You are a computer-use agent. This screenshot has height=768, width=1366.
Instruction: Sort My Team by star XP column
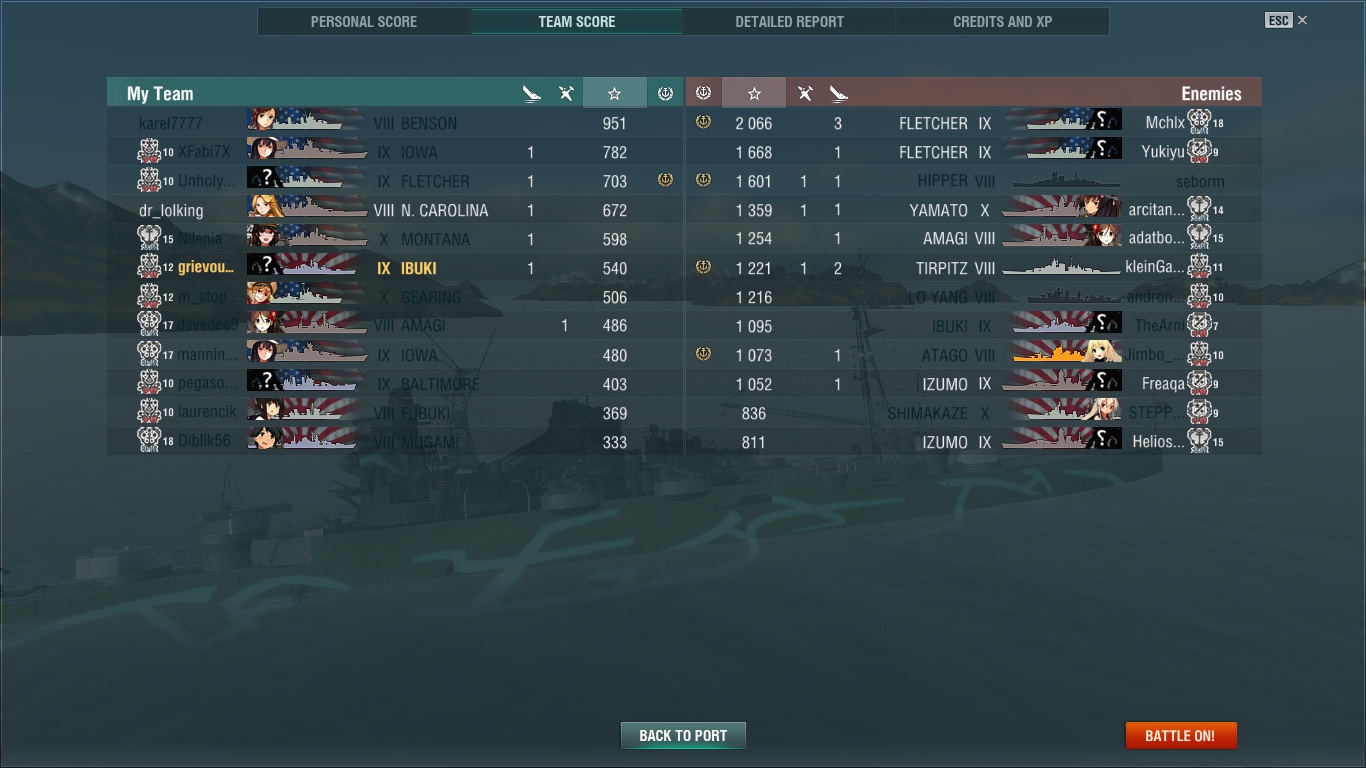(x=614, y=93)
